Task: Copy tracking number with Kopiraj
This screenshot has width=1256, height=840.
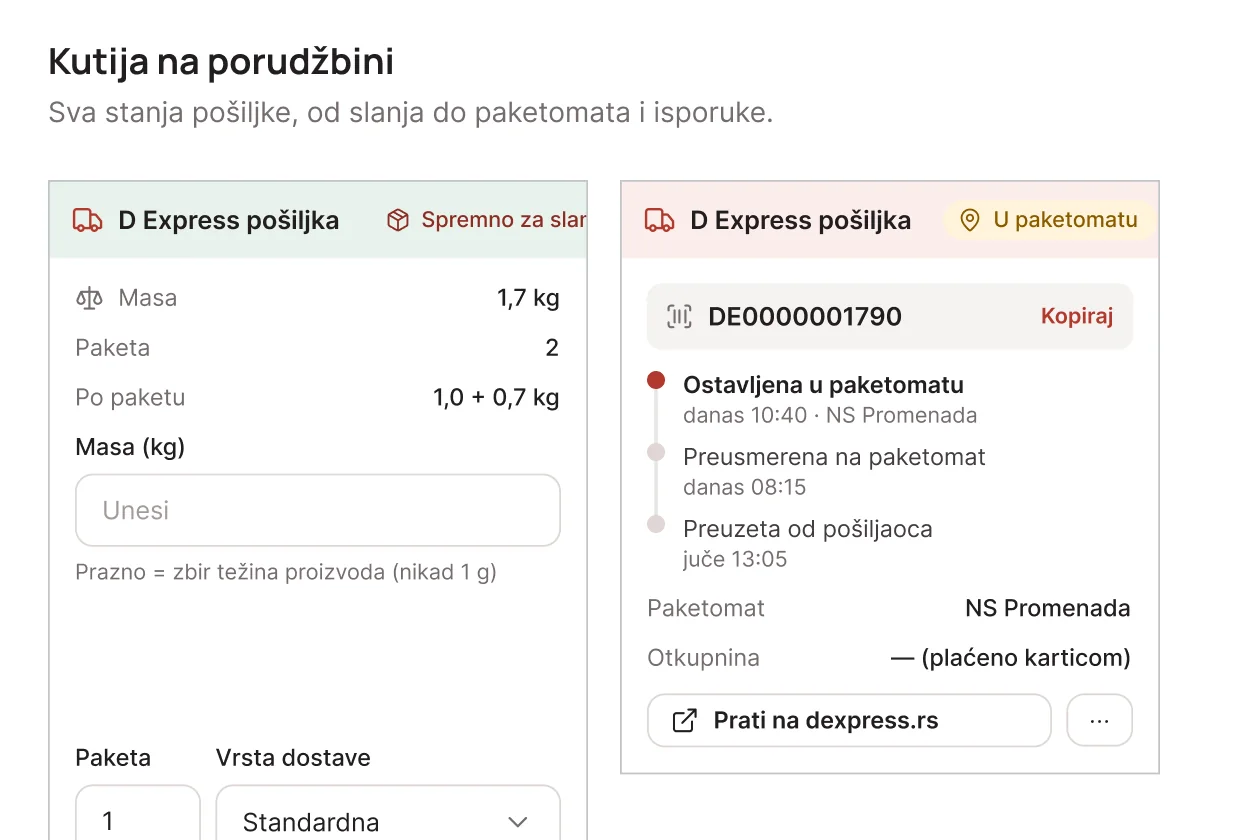Action: pyautogui.click(x=1077, y=317)
